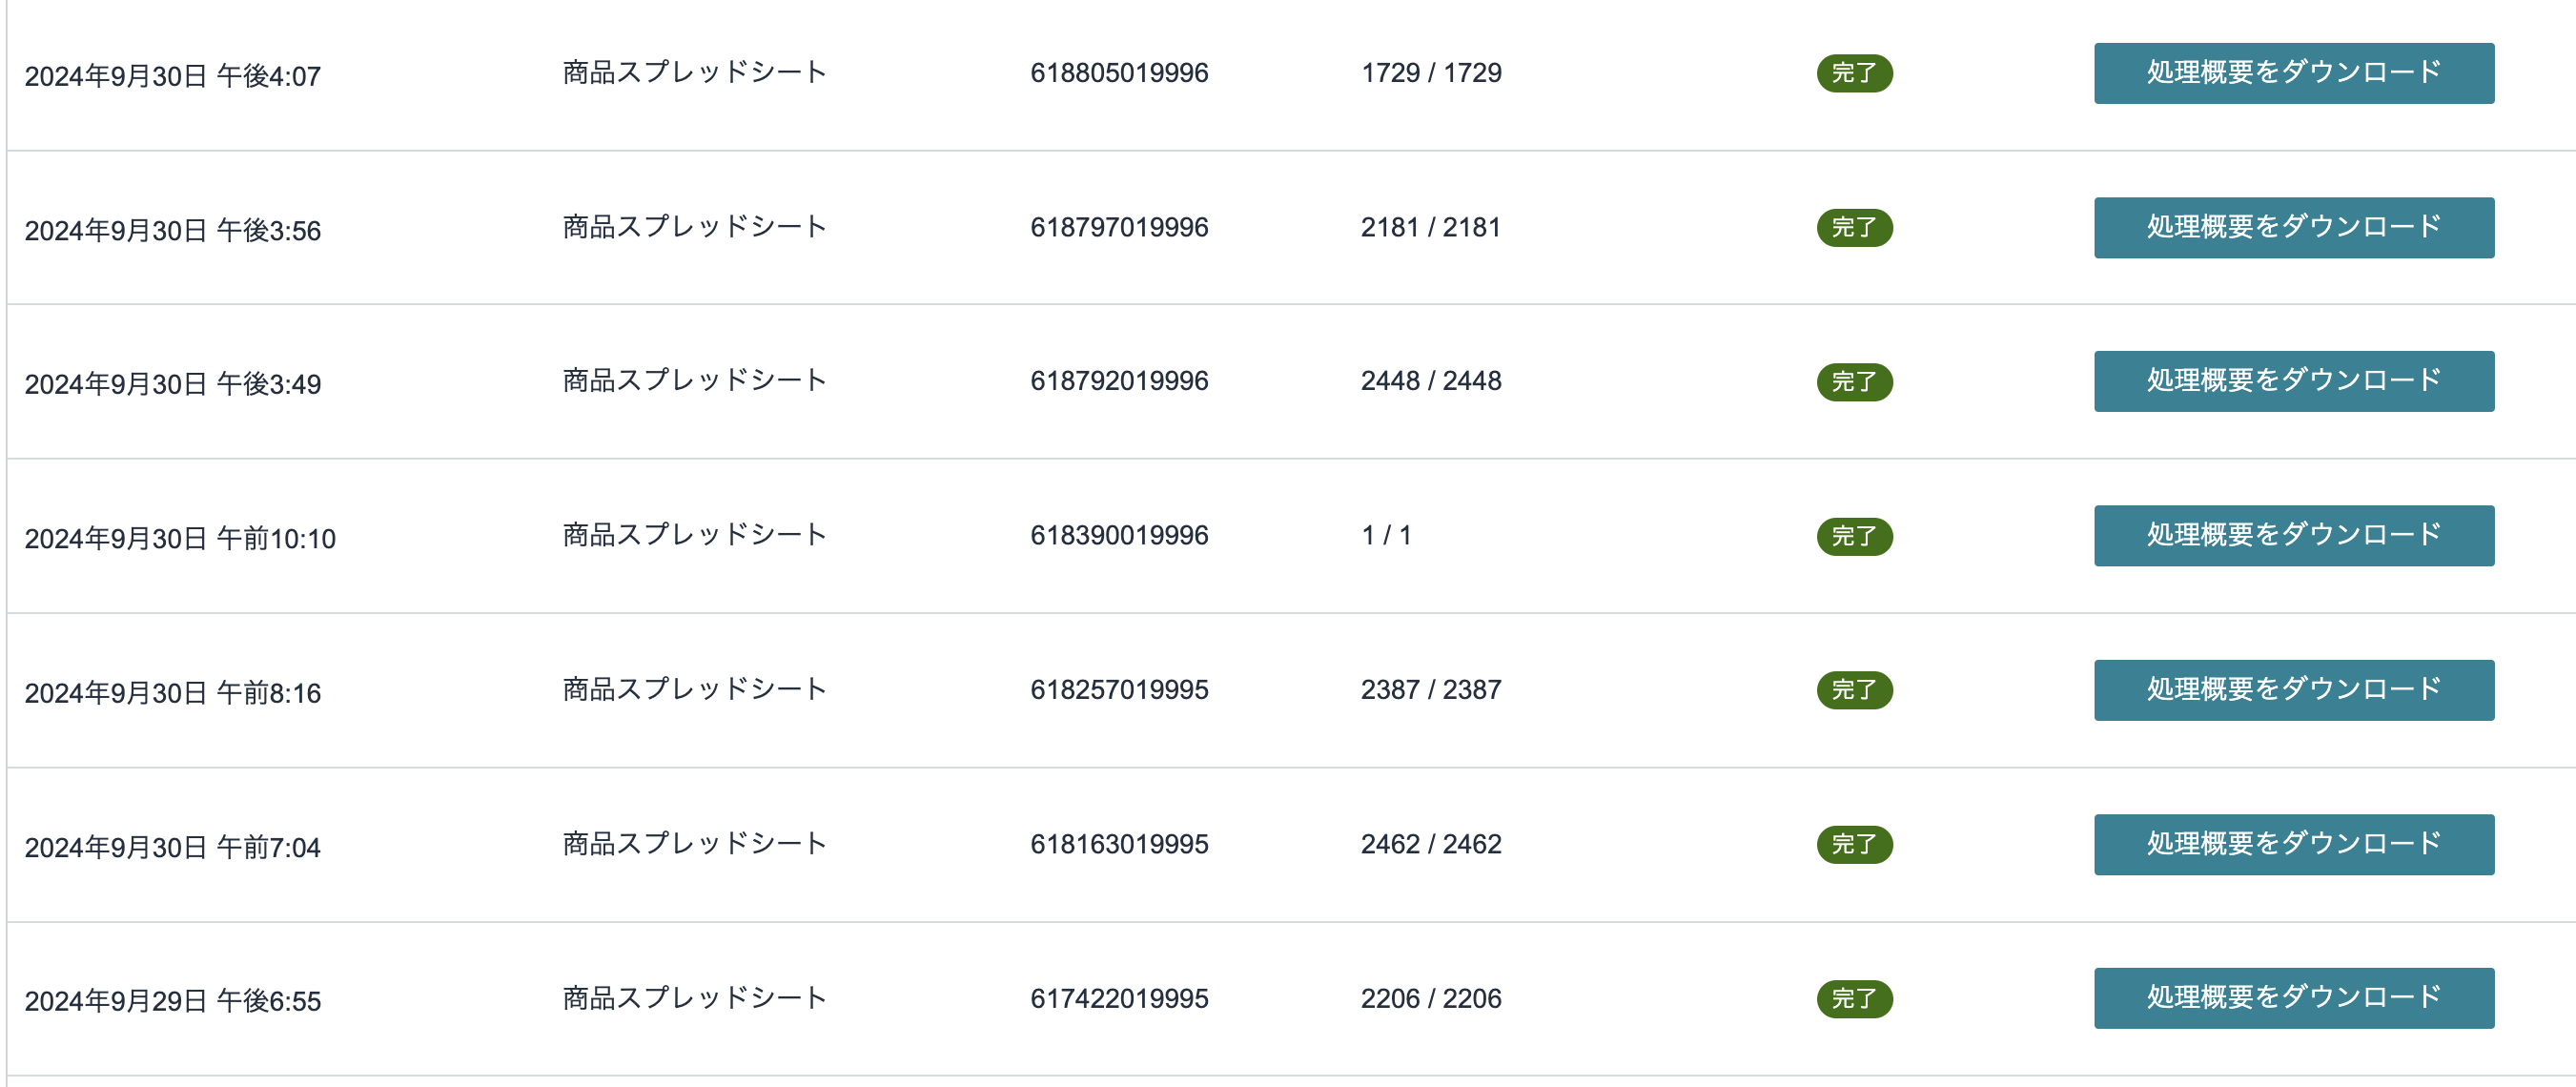Screen dimensions: 2576x1087
Task: Click 商品スプレッドシート in the 午前7:04 row
Action: click(694, 843)
